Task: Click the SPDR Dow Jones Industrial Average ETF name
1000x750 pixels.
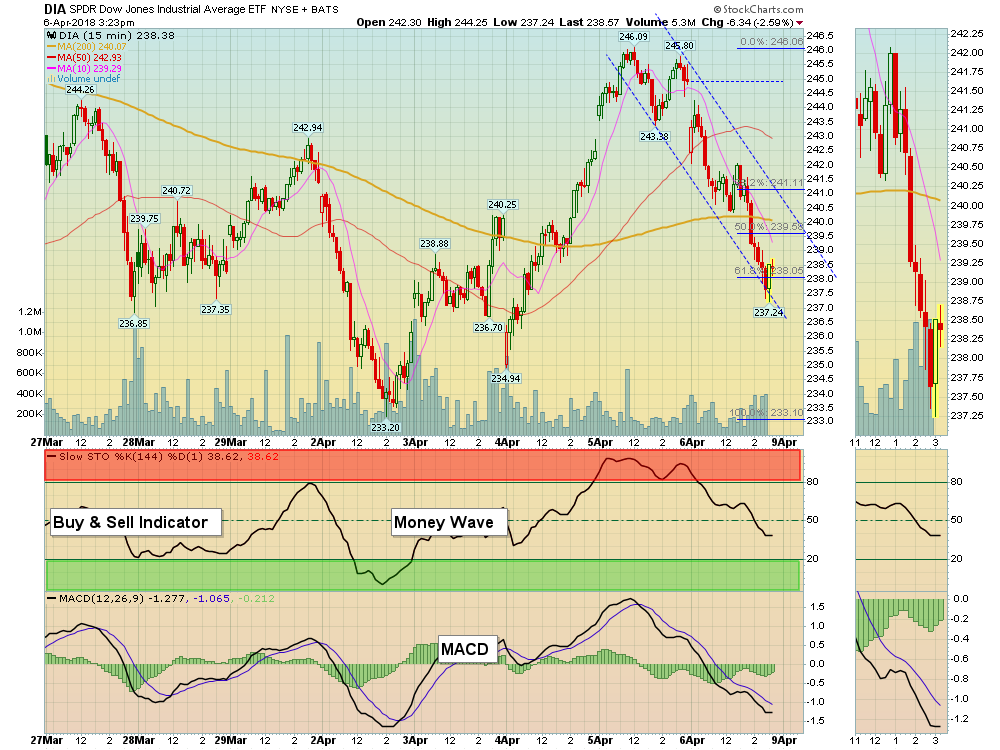Action: (167, 10)
